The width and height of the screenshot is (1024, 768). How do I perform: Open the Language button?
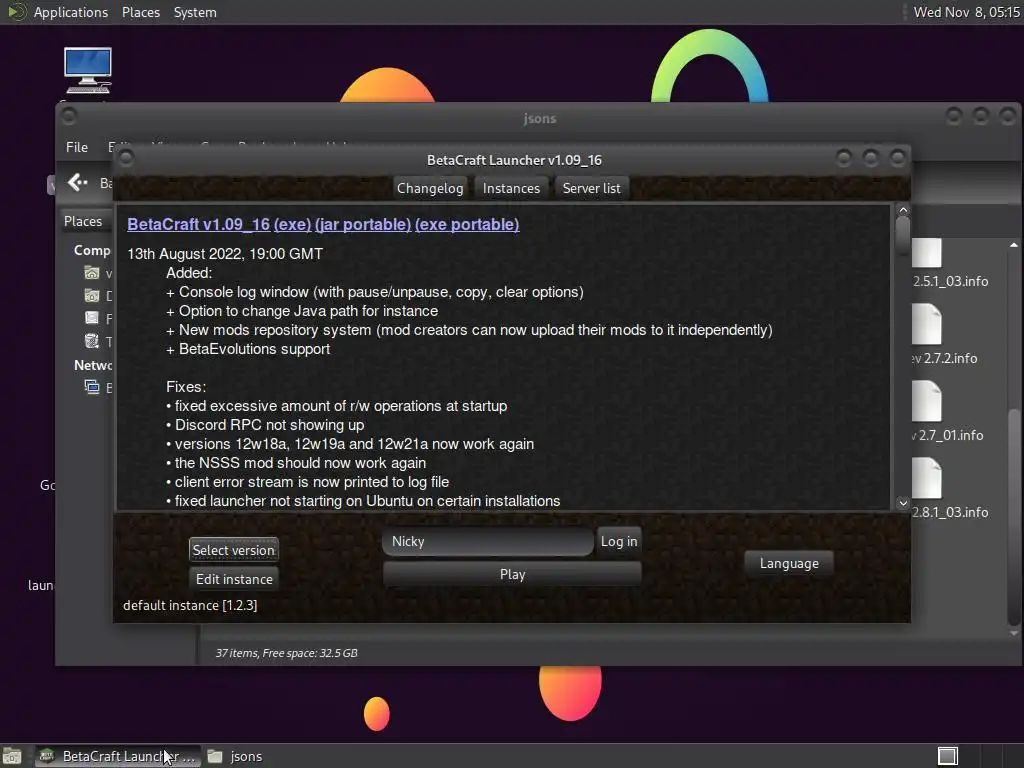pyautogui.click(x=789, y=563)
